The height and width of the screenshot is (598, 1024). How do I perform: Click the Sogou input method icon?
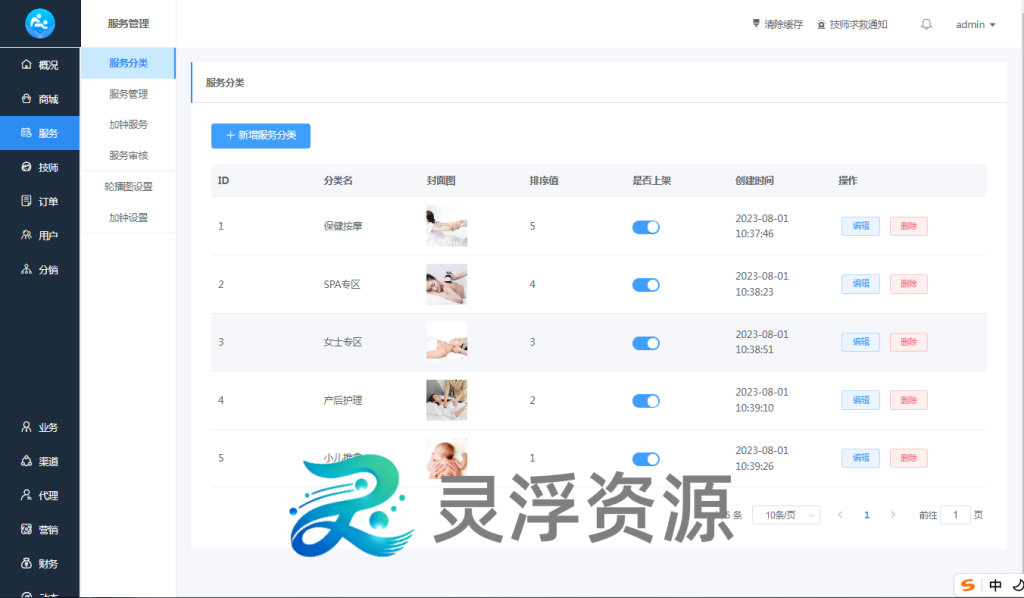968,585
